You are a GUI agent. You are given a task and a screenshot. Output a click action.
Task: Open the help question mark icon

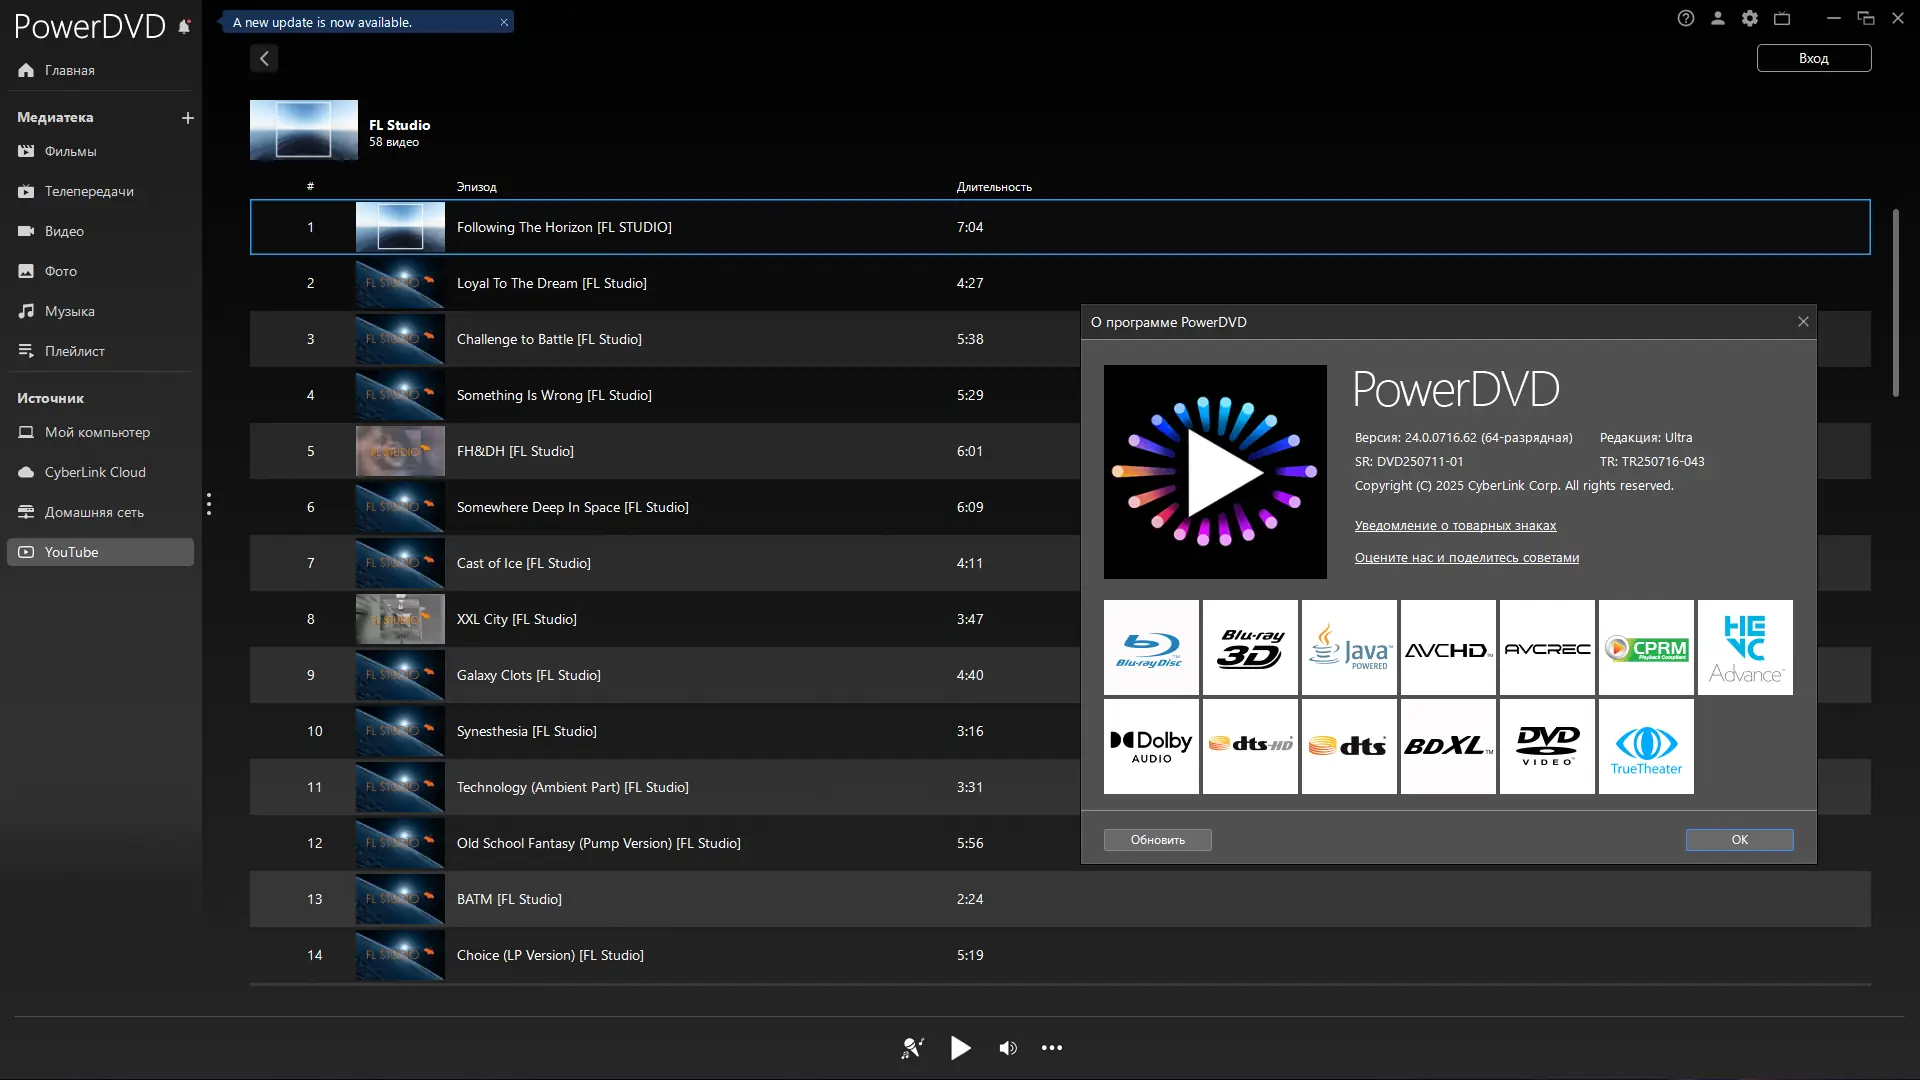(x=1686, y=18)
